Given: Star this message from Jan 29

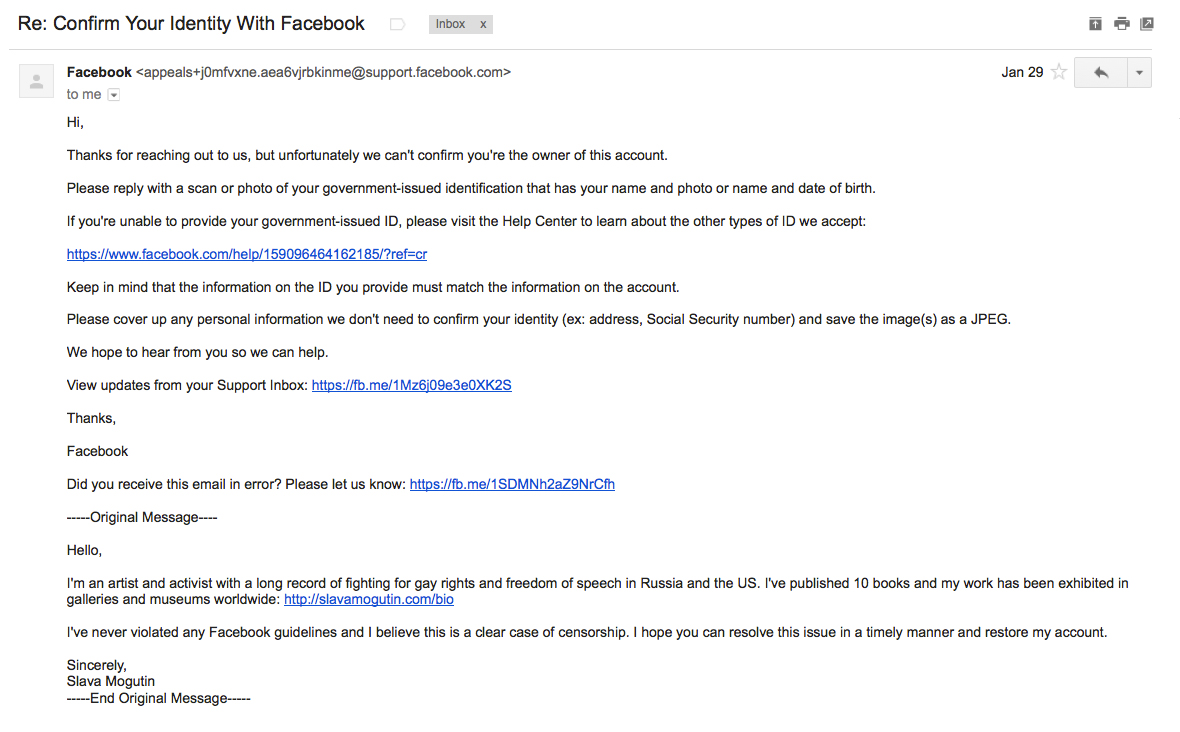Looking at the screenshot, I should point(1059,72).
